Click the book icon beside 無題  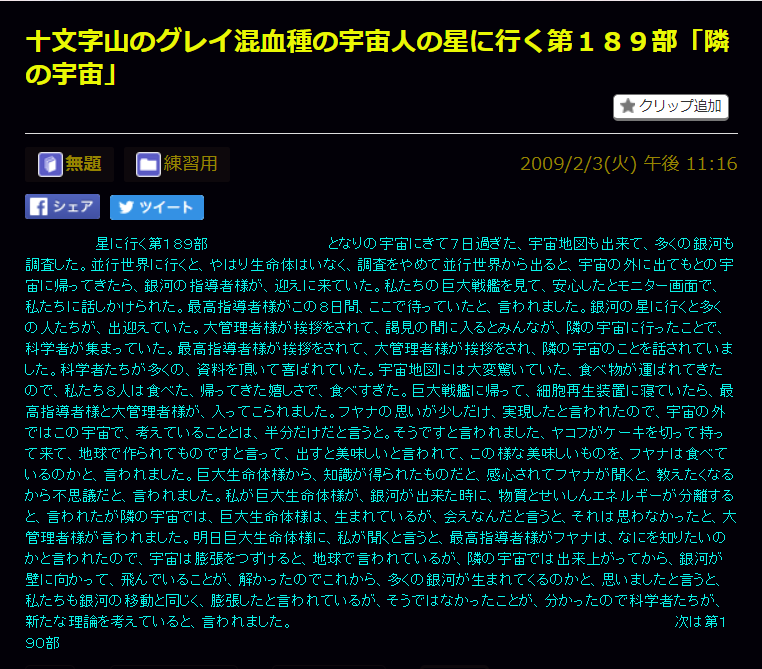[x=49, y=164]
